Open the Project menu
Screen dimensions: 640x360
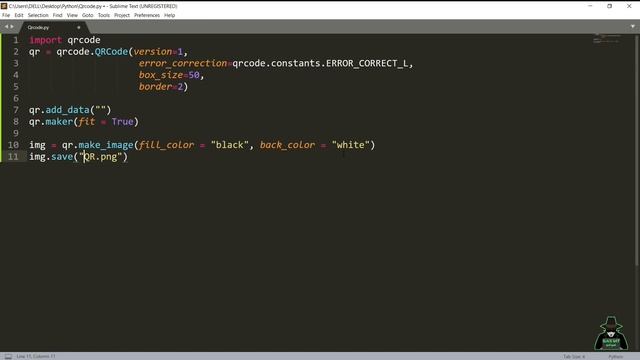[x=122, y=15]
